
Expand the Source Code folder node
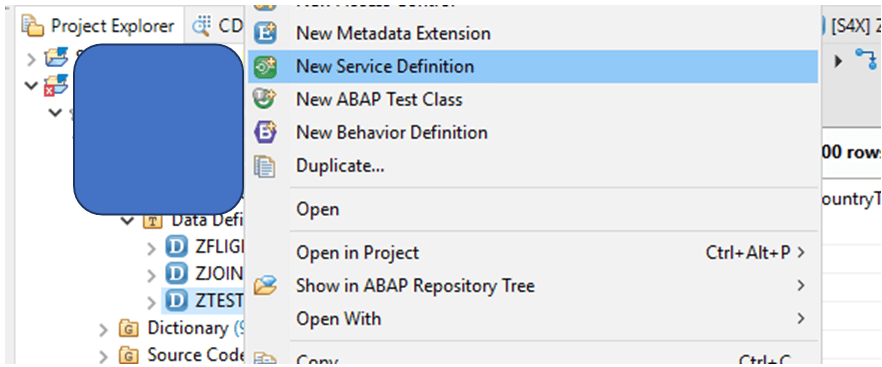click(104, 356)
